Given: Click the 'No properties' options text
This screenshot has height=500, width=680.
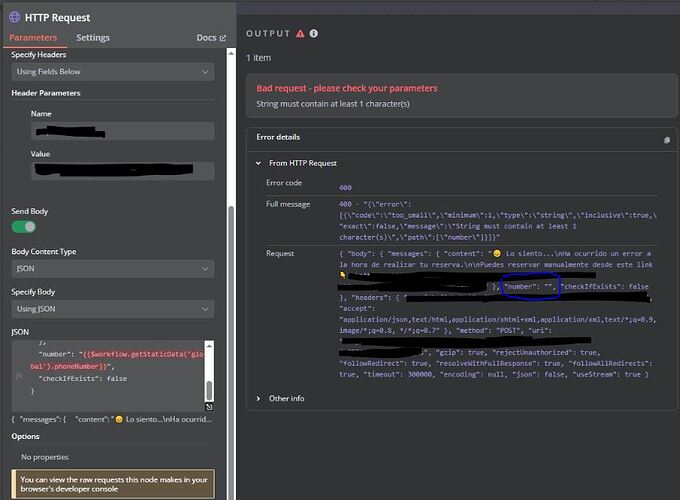Looking at the screenshot, I should click(x=45, y=457).
